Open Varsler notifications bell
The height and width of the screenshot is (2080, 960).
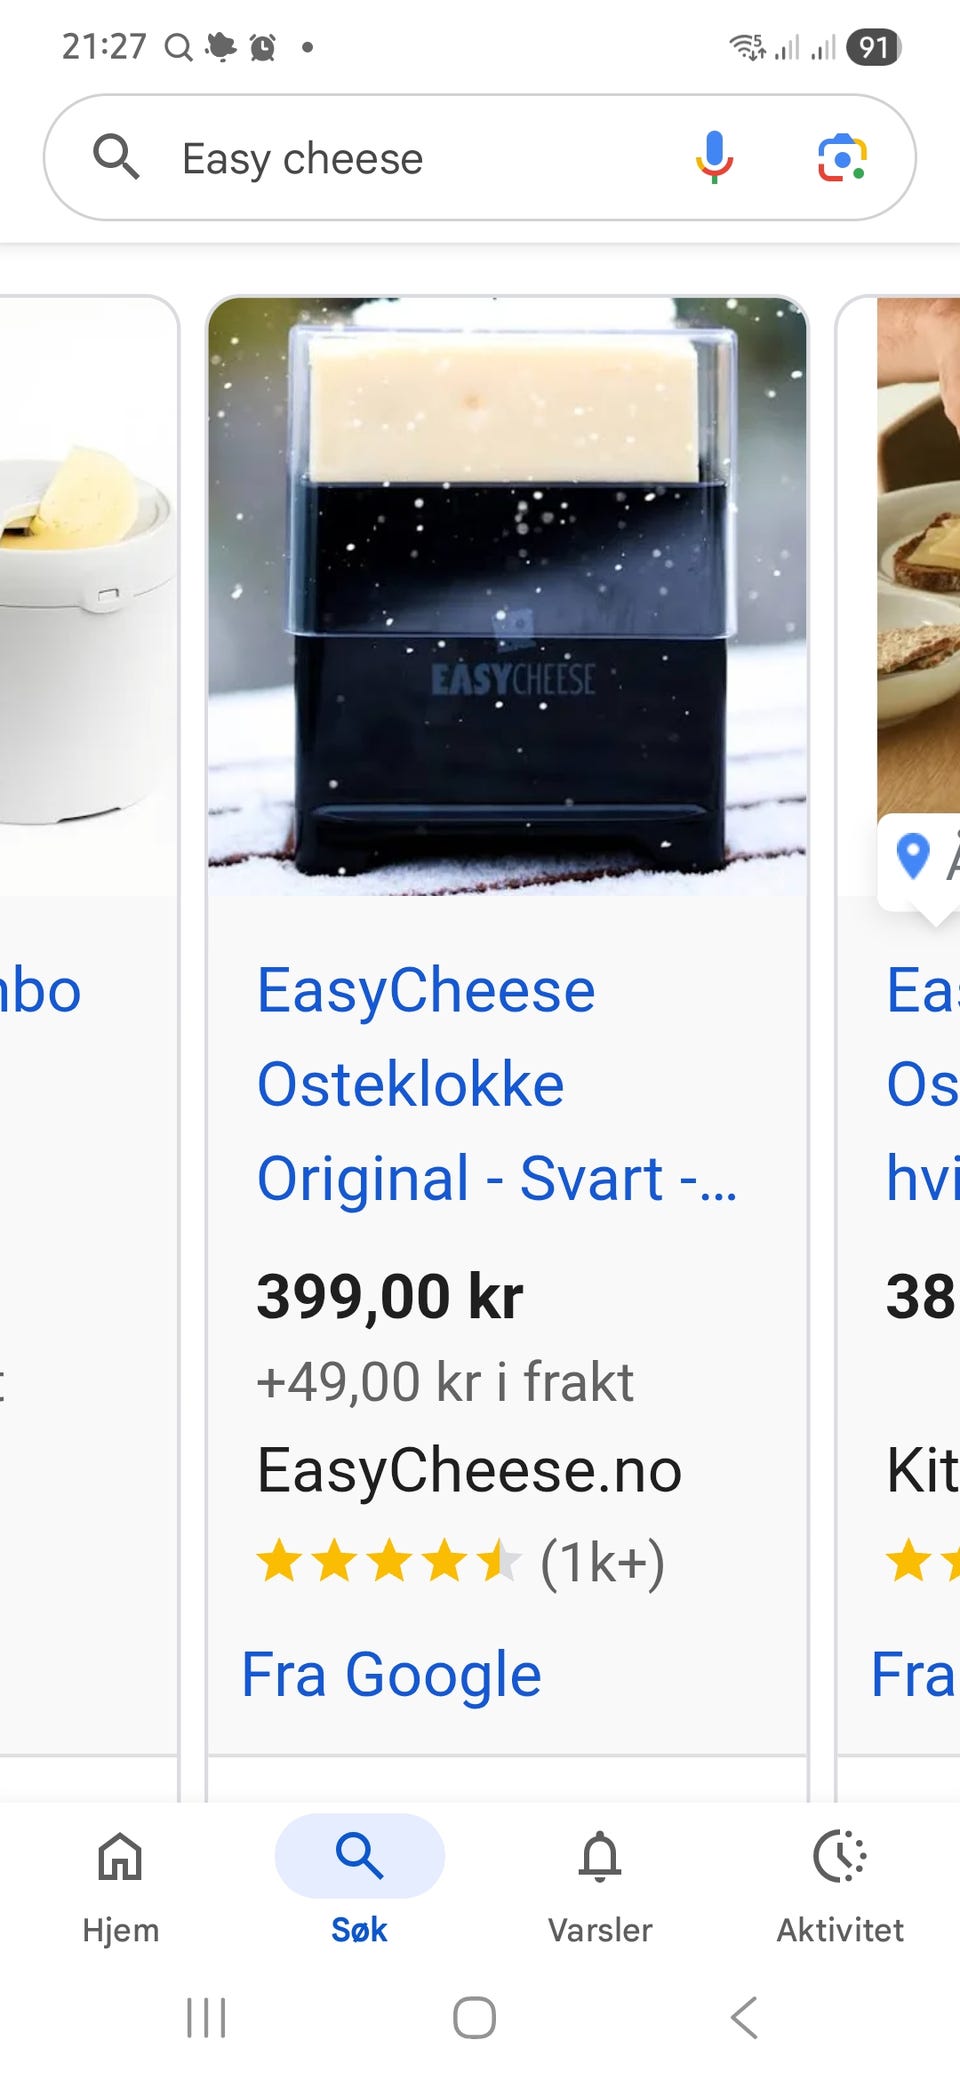coord(600,1887)
